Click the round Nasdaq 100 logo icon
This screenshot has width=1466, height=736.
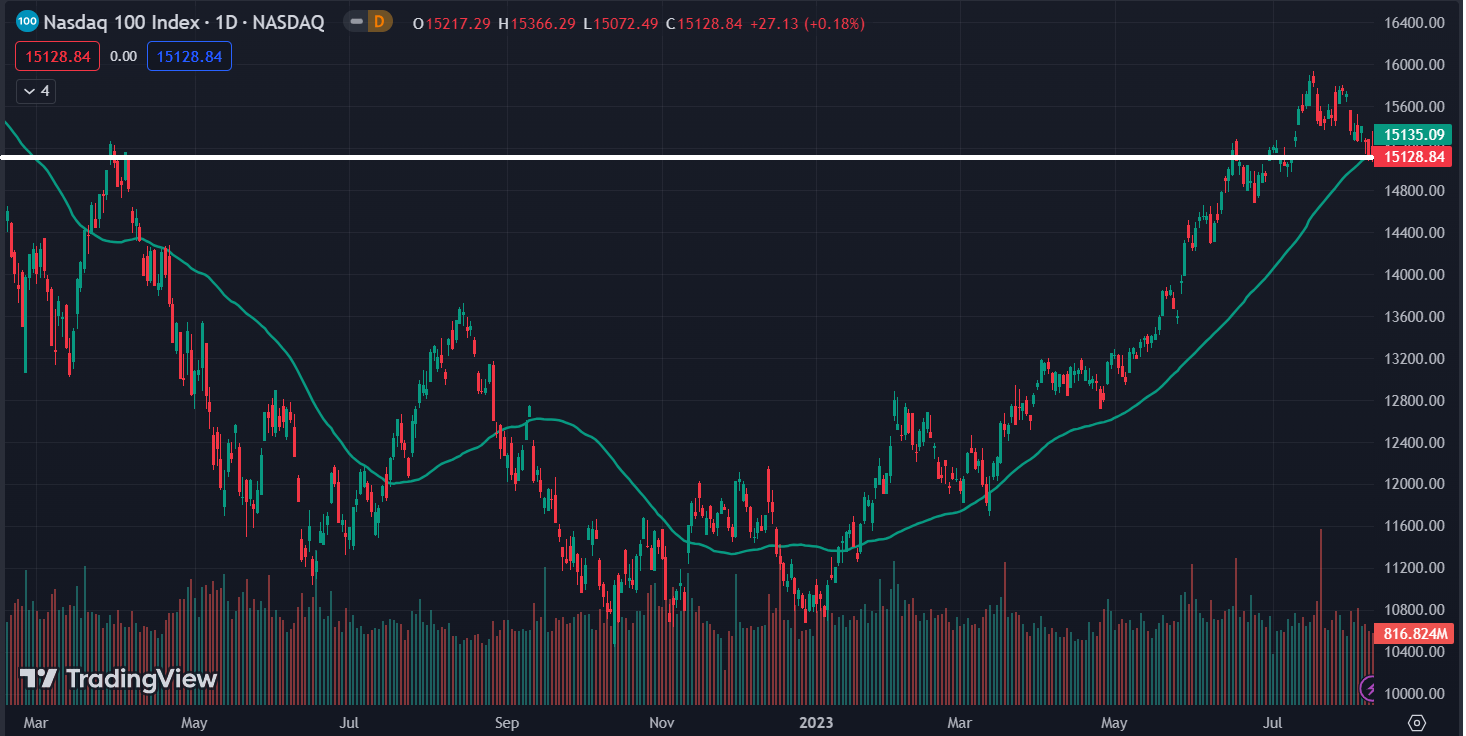pos(27,22)
